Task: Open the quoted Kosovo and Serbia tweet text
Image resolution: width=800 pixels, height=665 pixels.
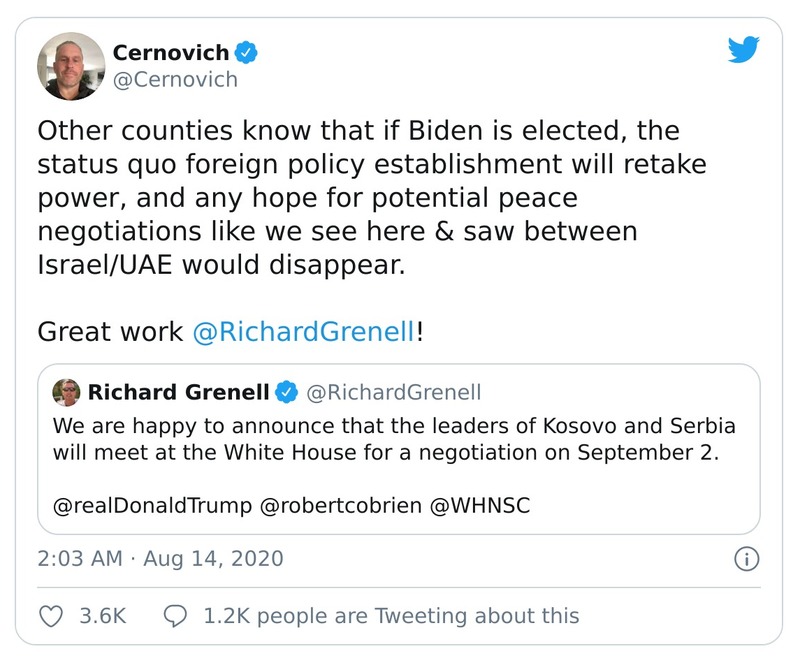Action: 393,438
